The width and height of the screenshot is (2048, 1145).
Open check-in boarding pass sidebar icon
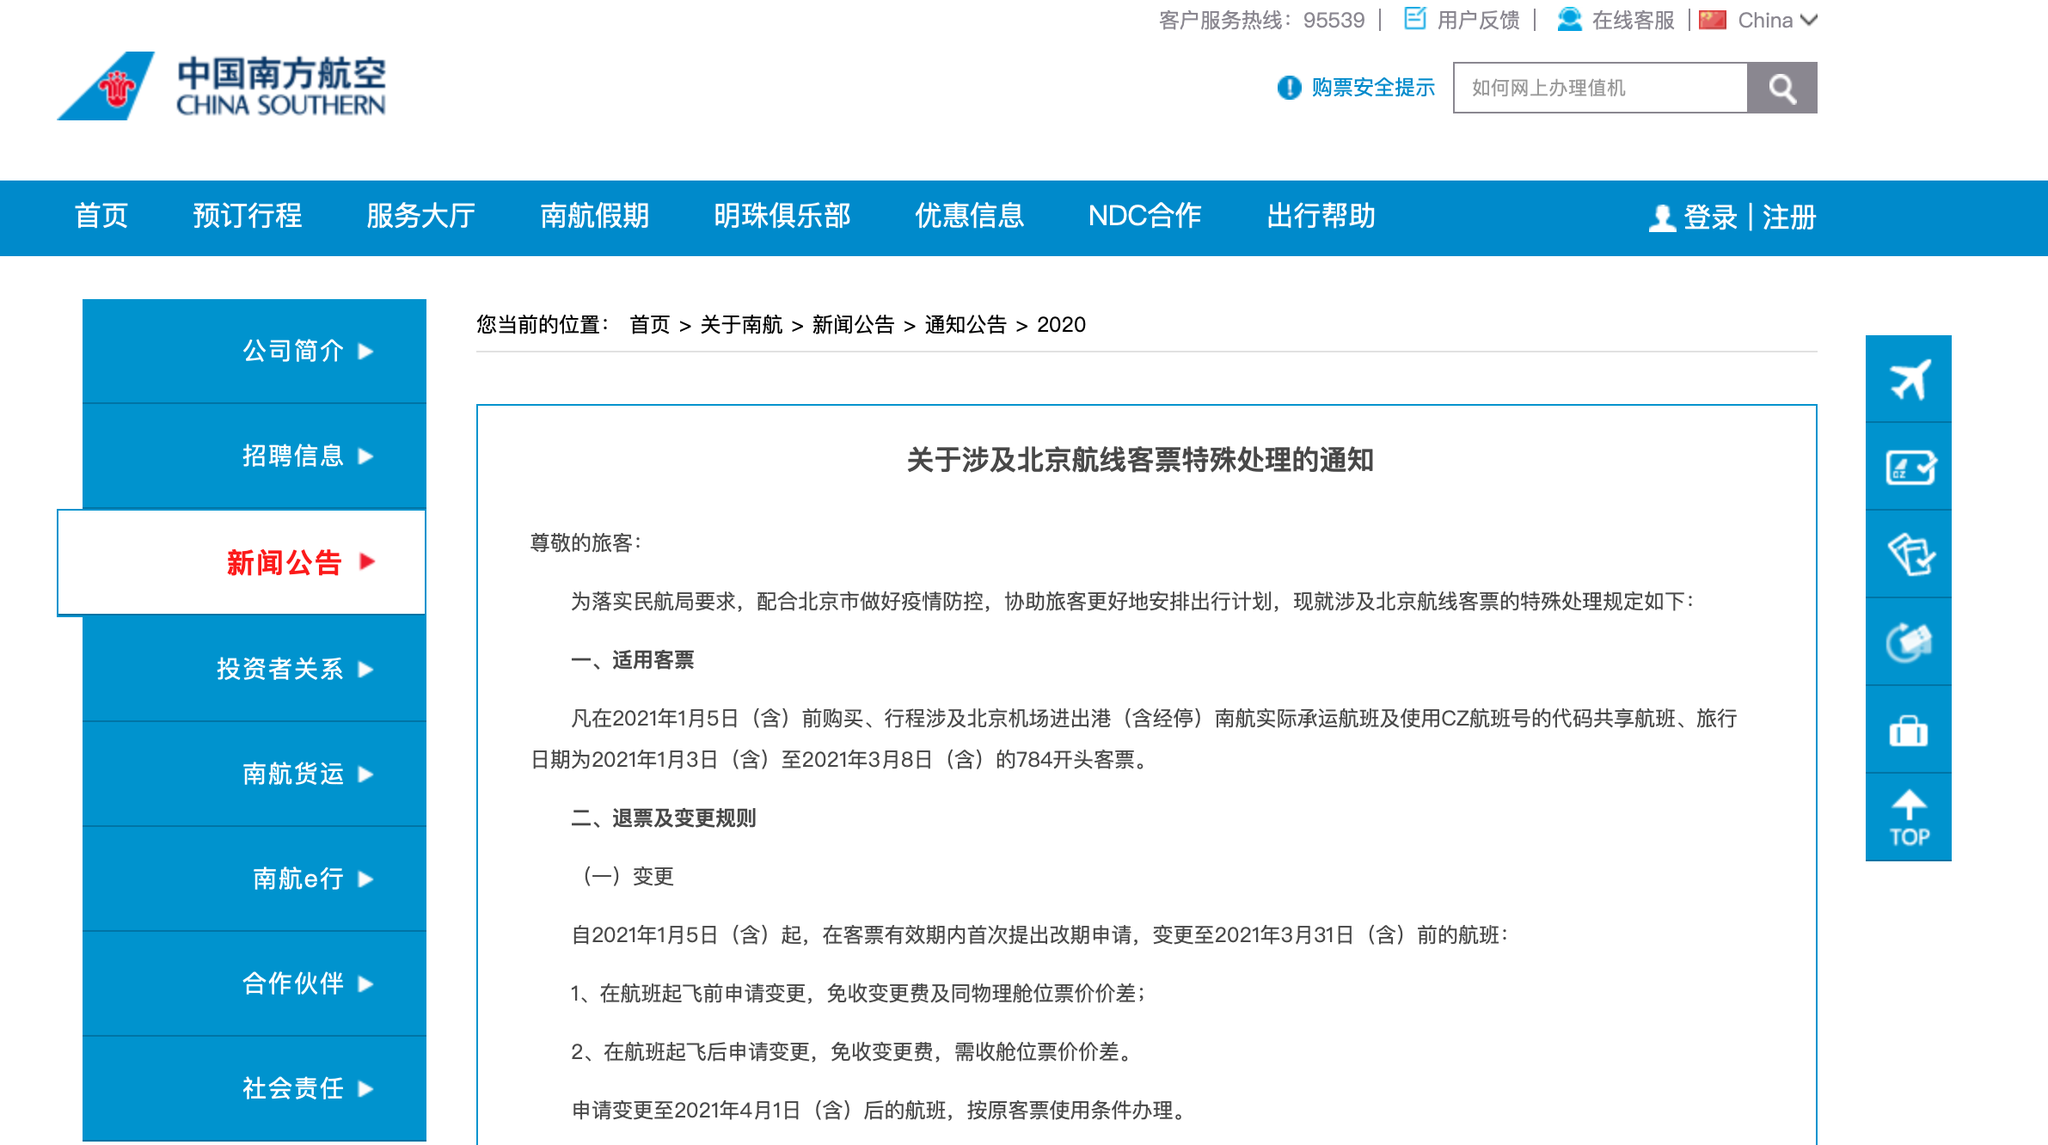[x=1909, y=467]
